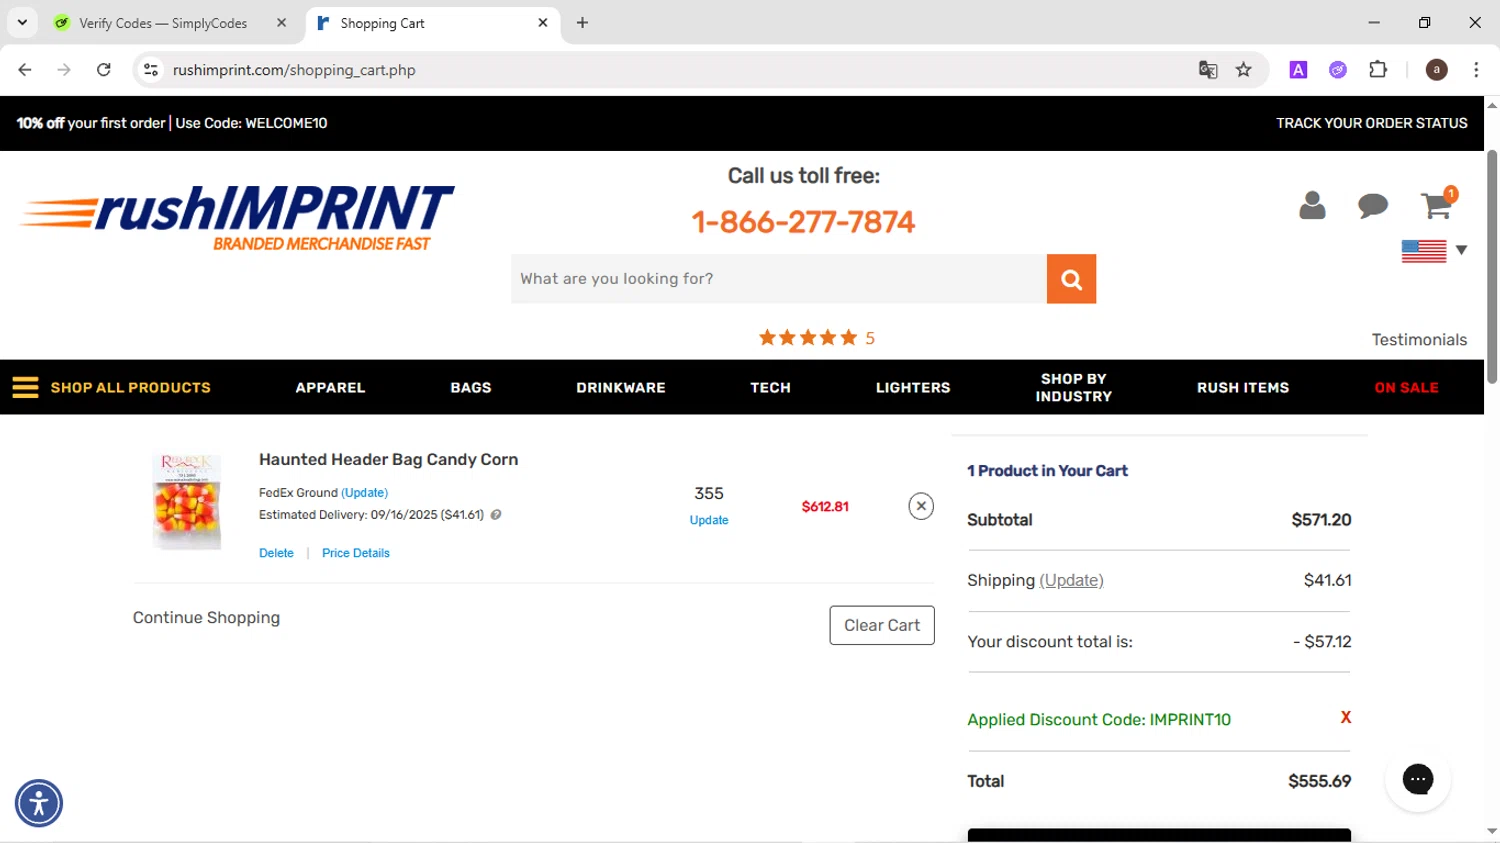Reload the page
The image size is (1500, 843).
pyautogui.click(x=103, y=70)
